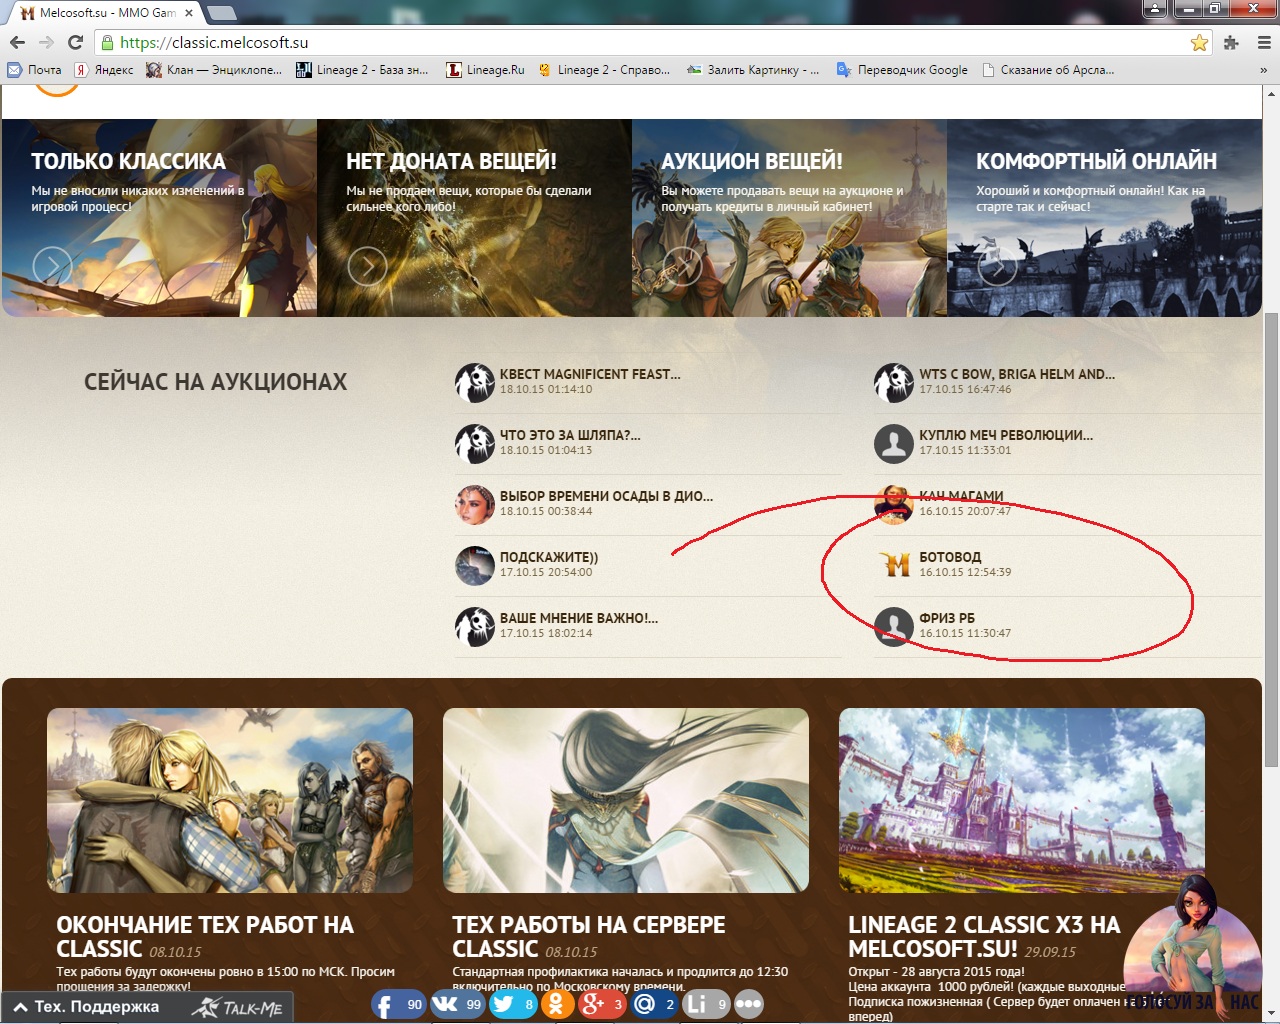Screen dimensions: 1280x1024
Task: Share the page on Odnoklassniki
Action: (557, 1004)
